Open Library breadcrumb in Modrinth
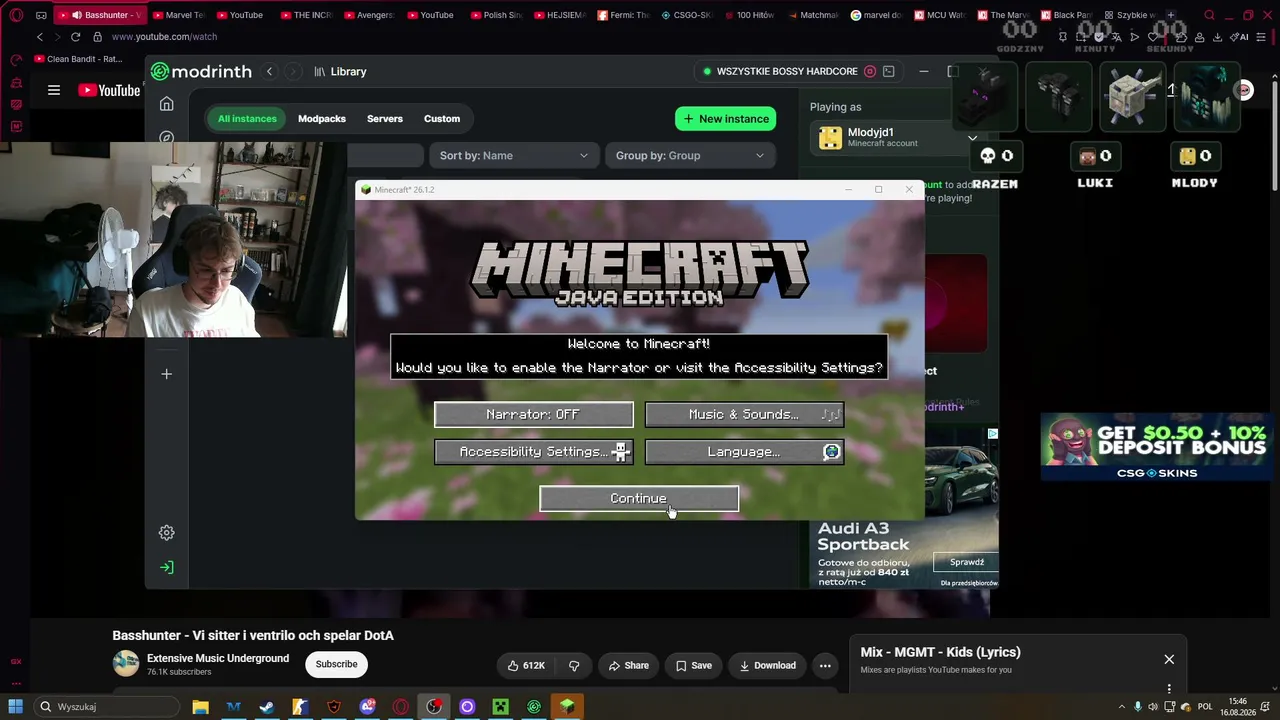 point(340,72)
